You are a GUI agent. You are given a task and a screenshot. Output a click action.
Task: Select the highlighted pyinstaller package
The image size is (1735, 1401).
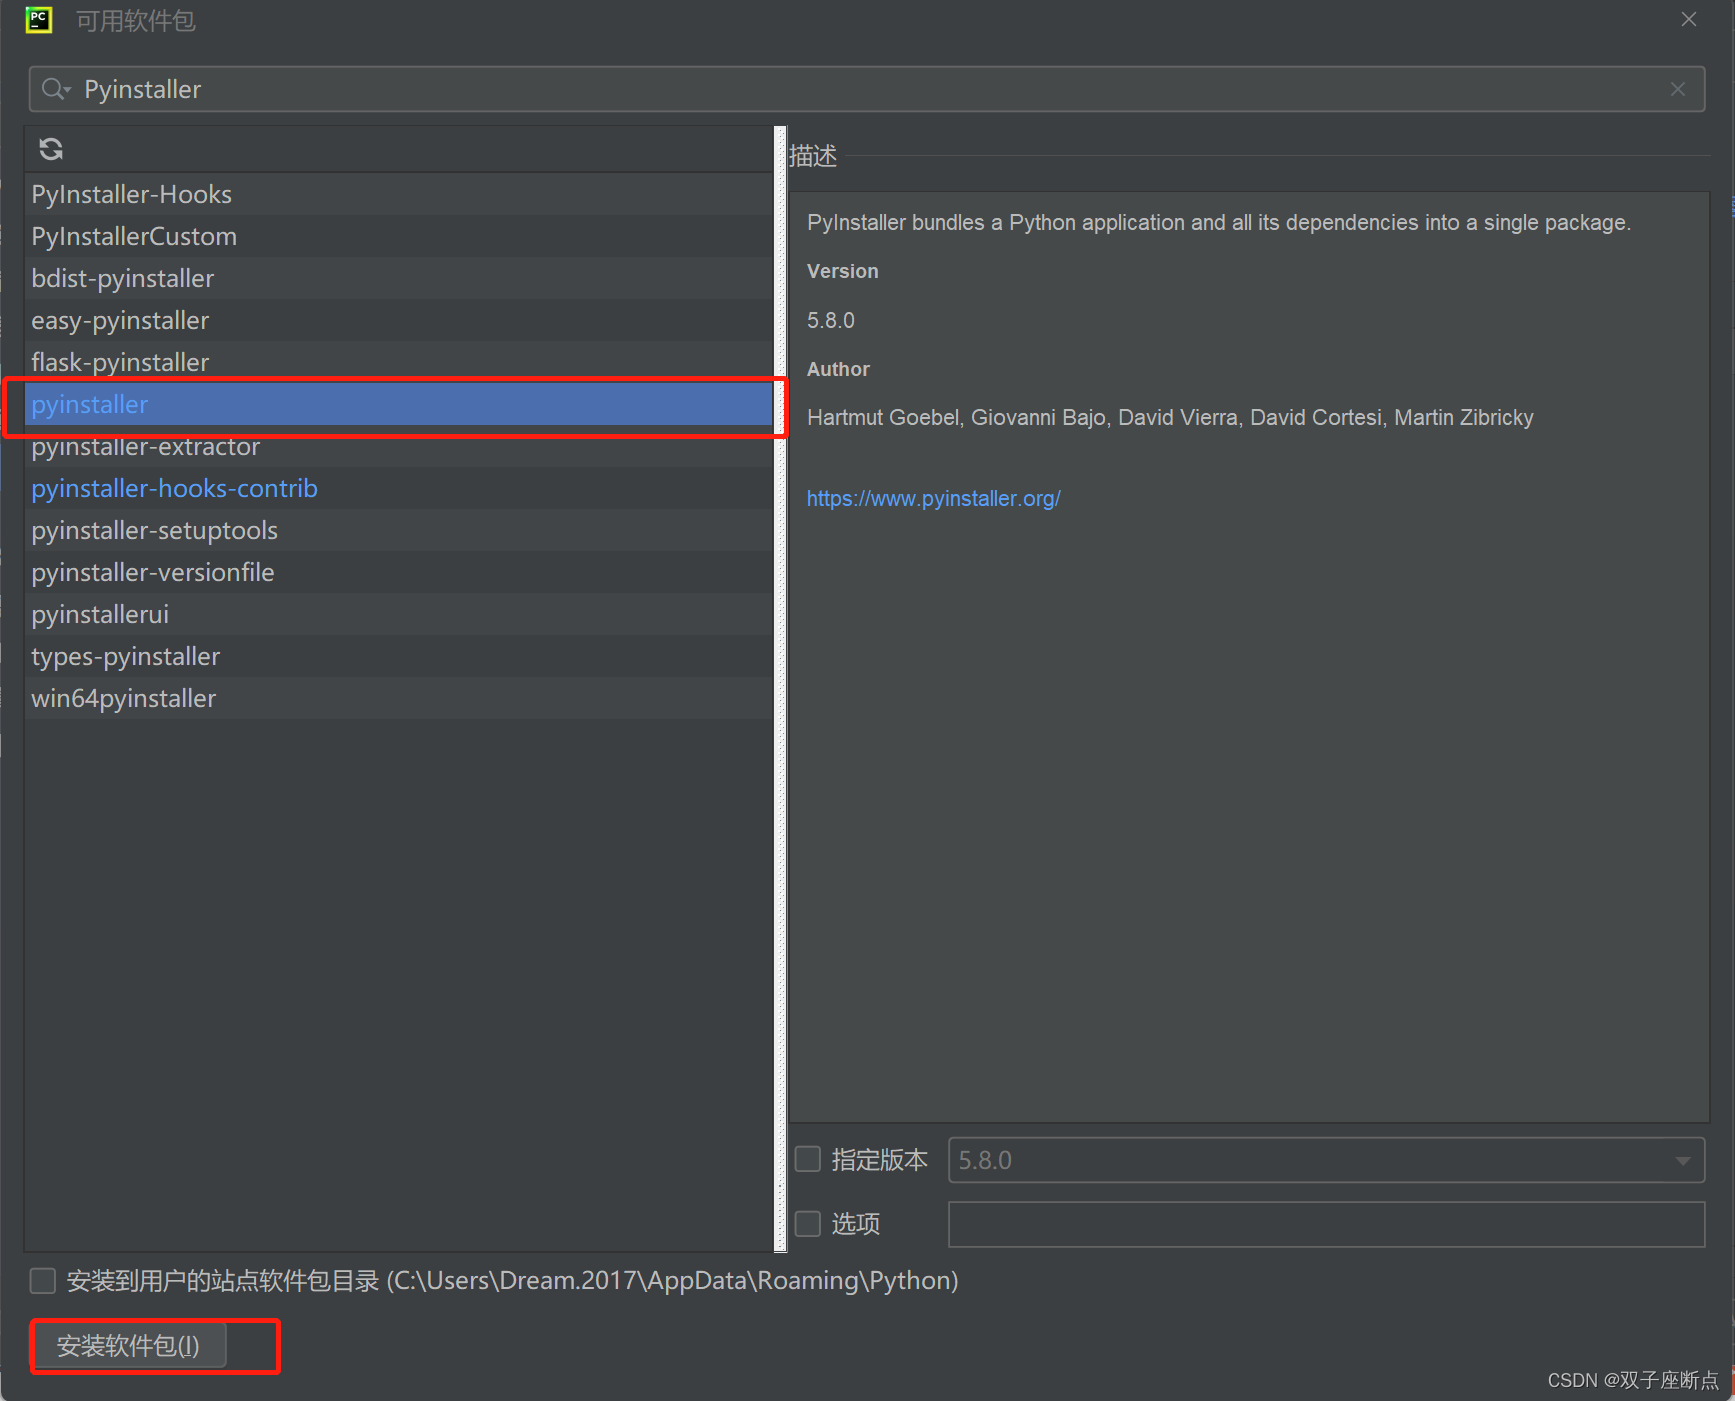399,404
